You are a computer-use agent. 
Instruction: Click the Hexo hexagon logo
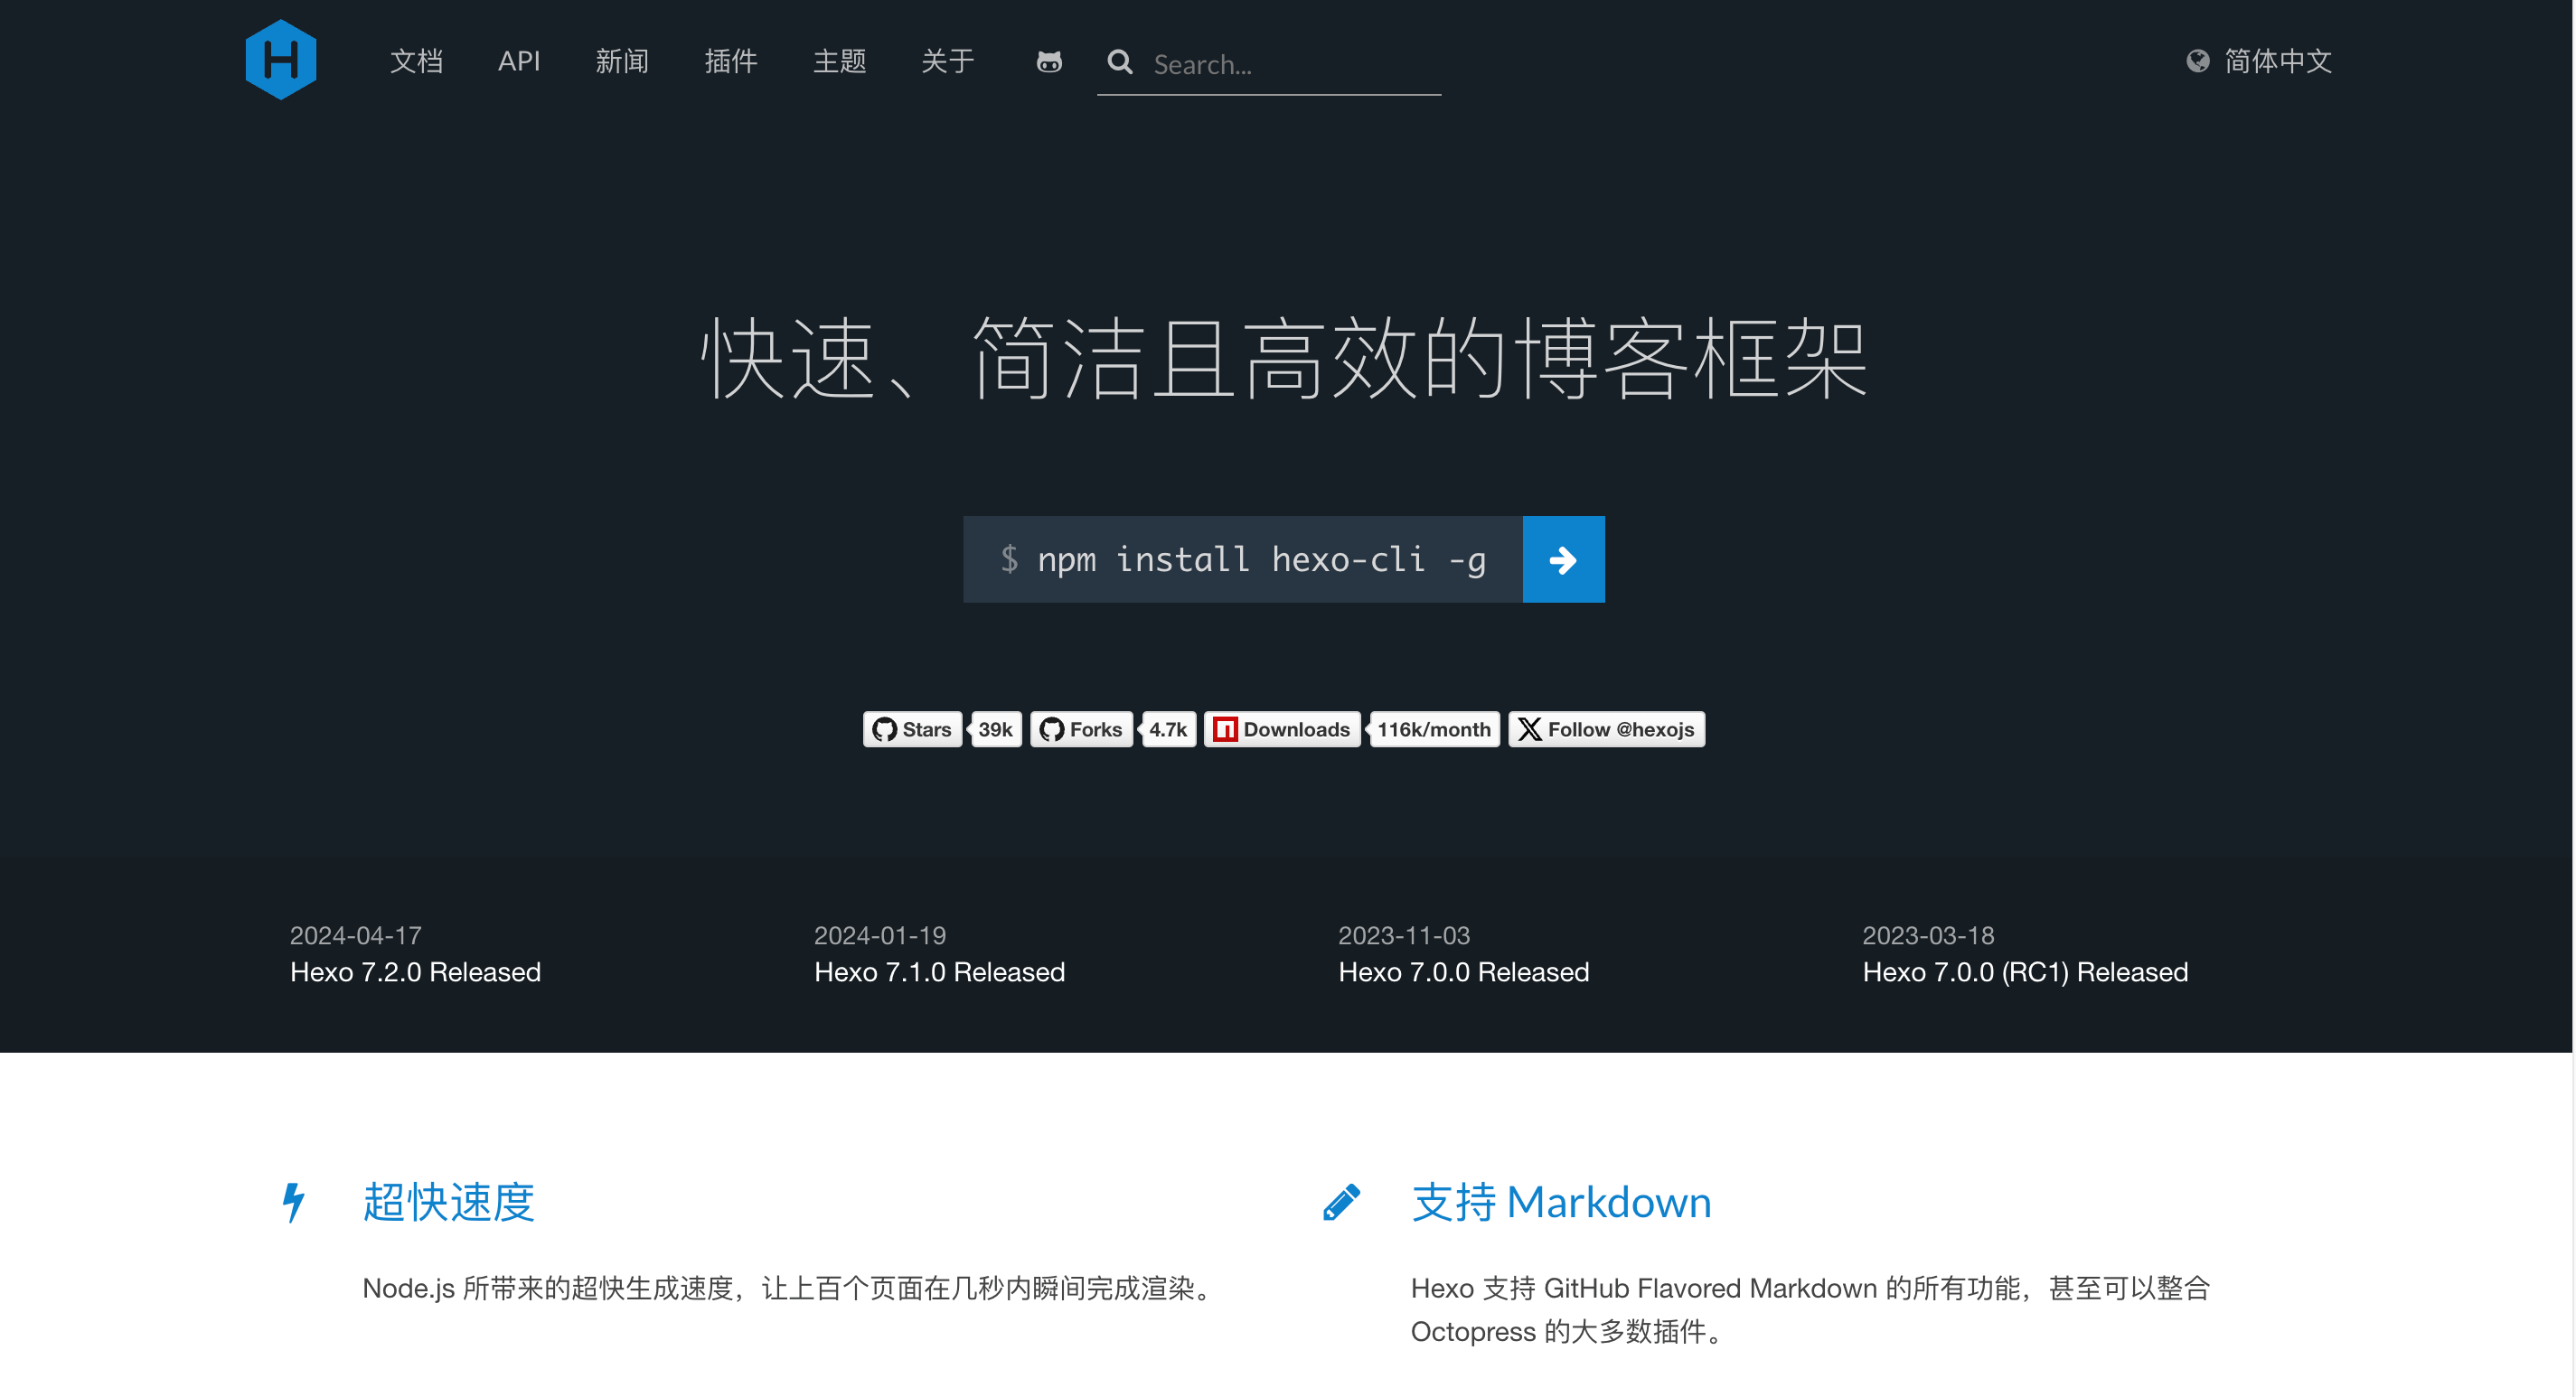pos(280,60)
